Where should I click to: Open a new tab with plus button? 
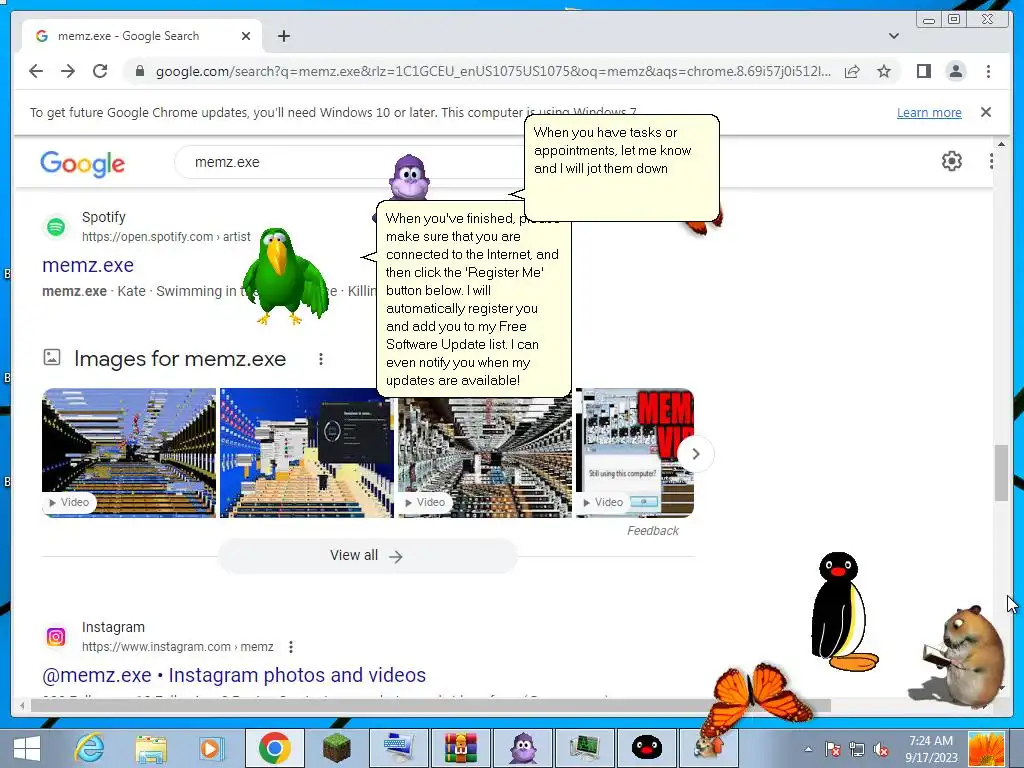283,36
